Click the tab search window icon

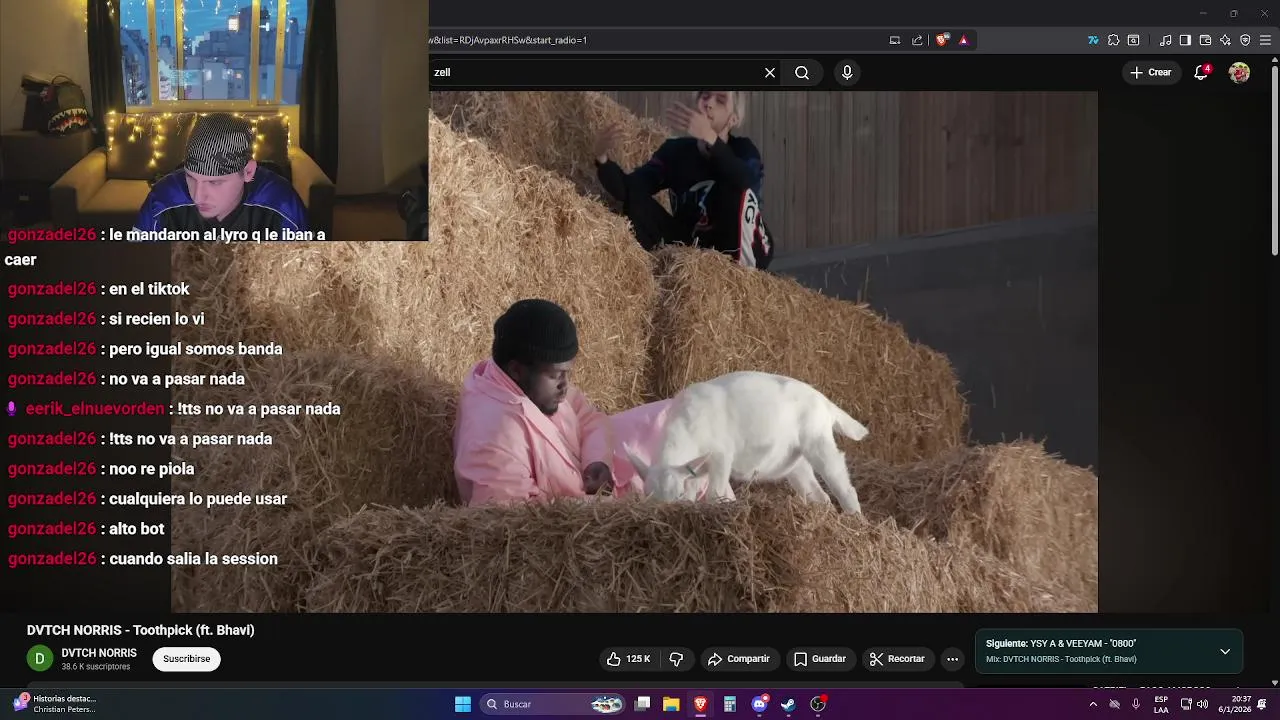click(1133, 40)
